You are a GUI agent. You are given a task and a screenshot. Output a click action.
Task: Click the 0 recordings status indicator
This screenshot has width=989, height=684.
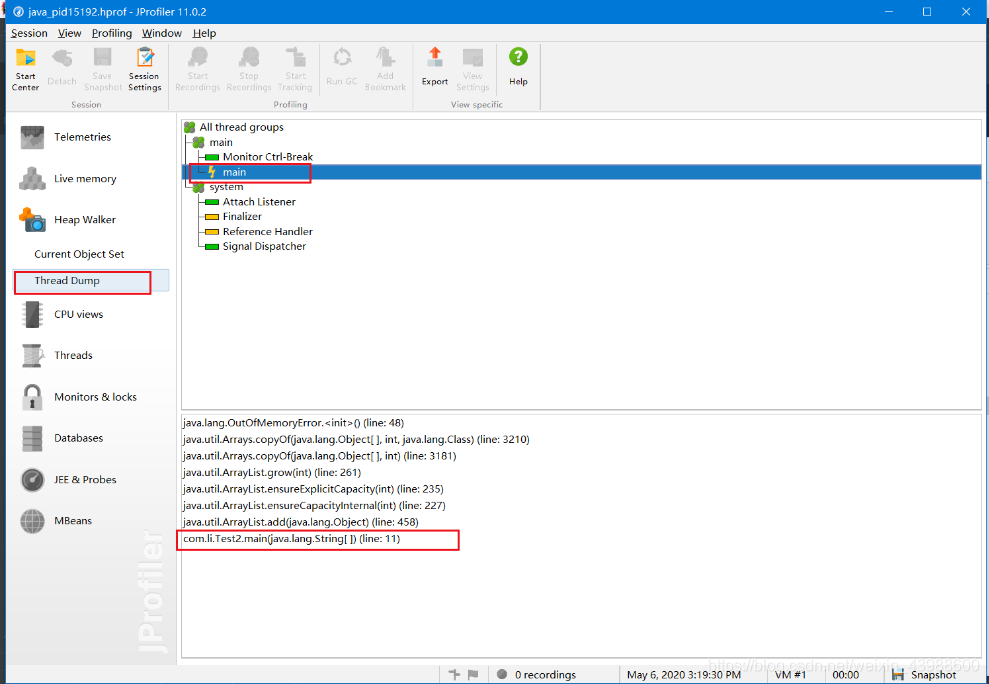pos(536,675)
